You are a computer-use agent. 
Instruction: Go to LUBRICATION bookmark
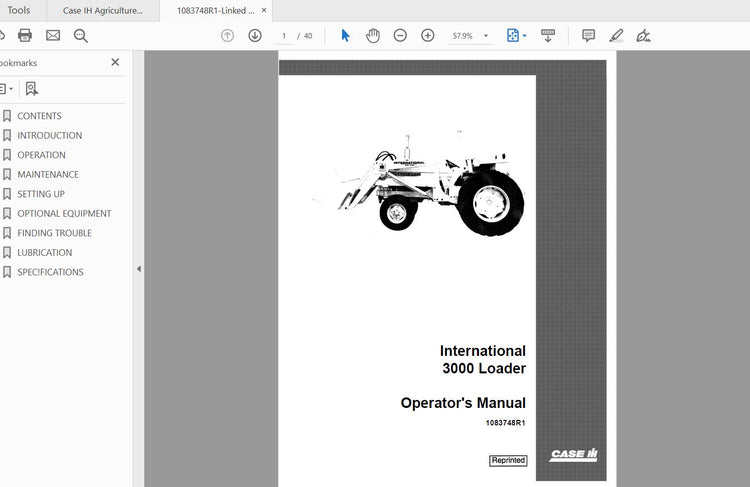click(x=44, y=253)
